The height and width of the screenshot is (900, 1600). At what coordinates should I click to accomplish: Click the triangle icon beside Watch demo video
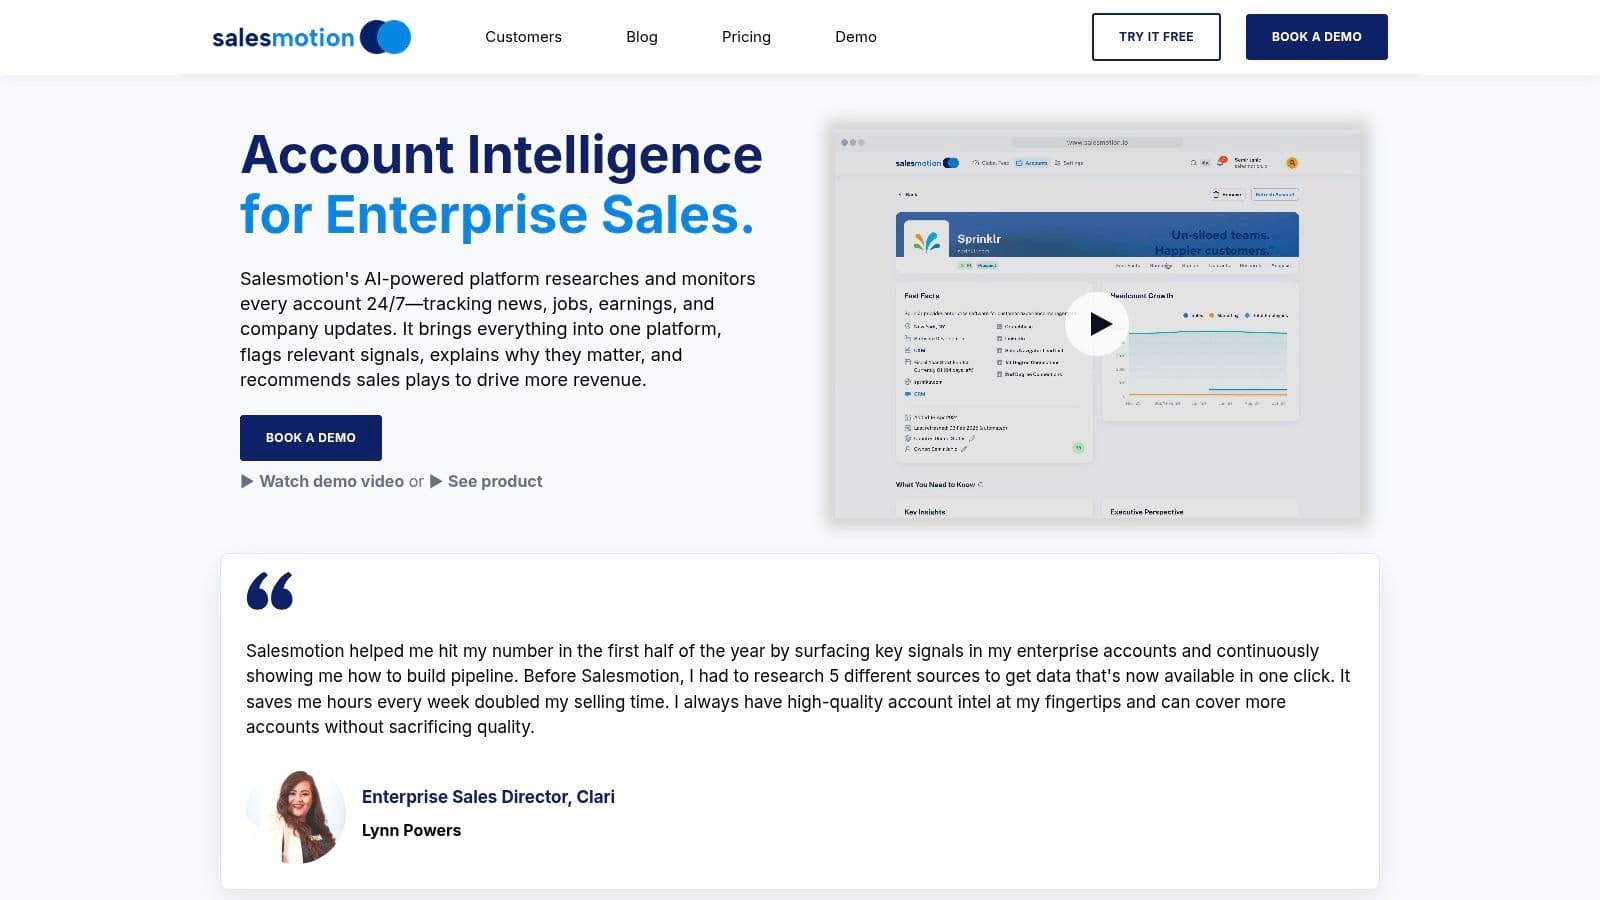click(x=247, y=481)
